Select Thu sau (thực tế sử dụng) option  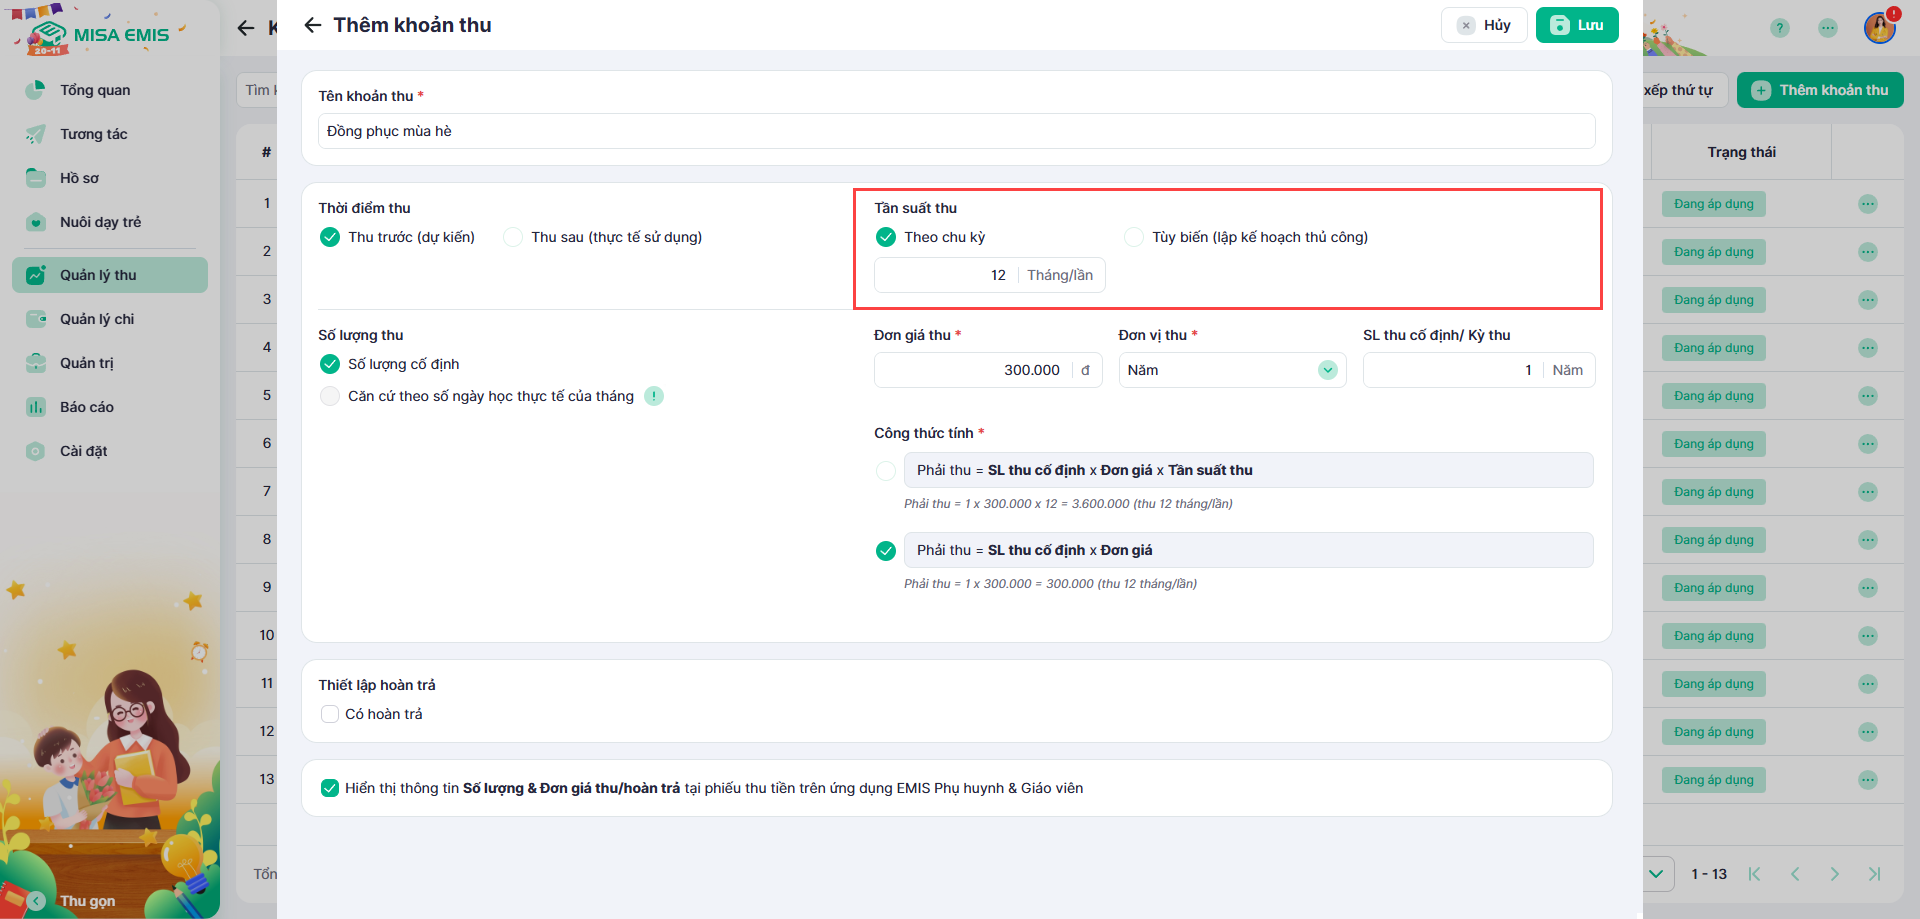pyautogui.click(x=513, y=237)
